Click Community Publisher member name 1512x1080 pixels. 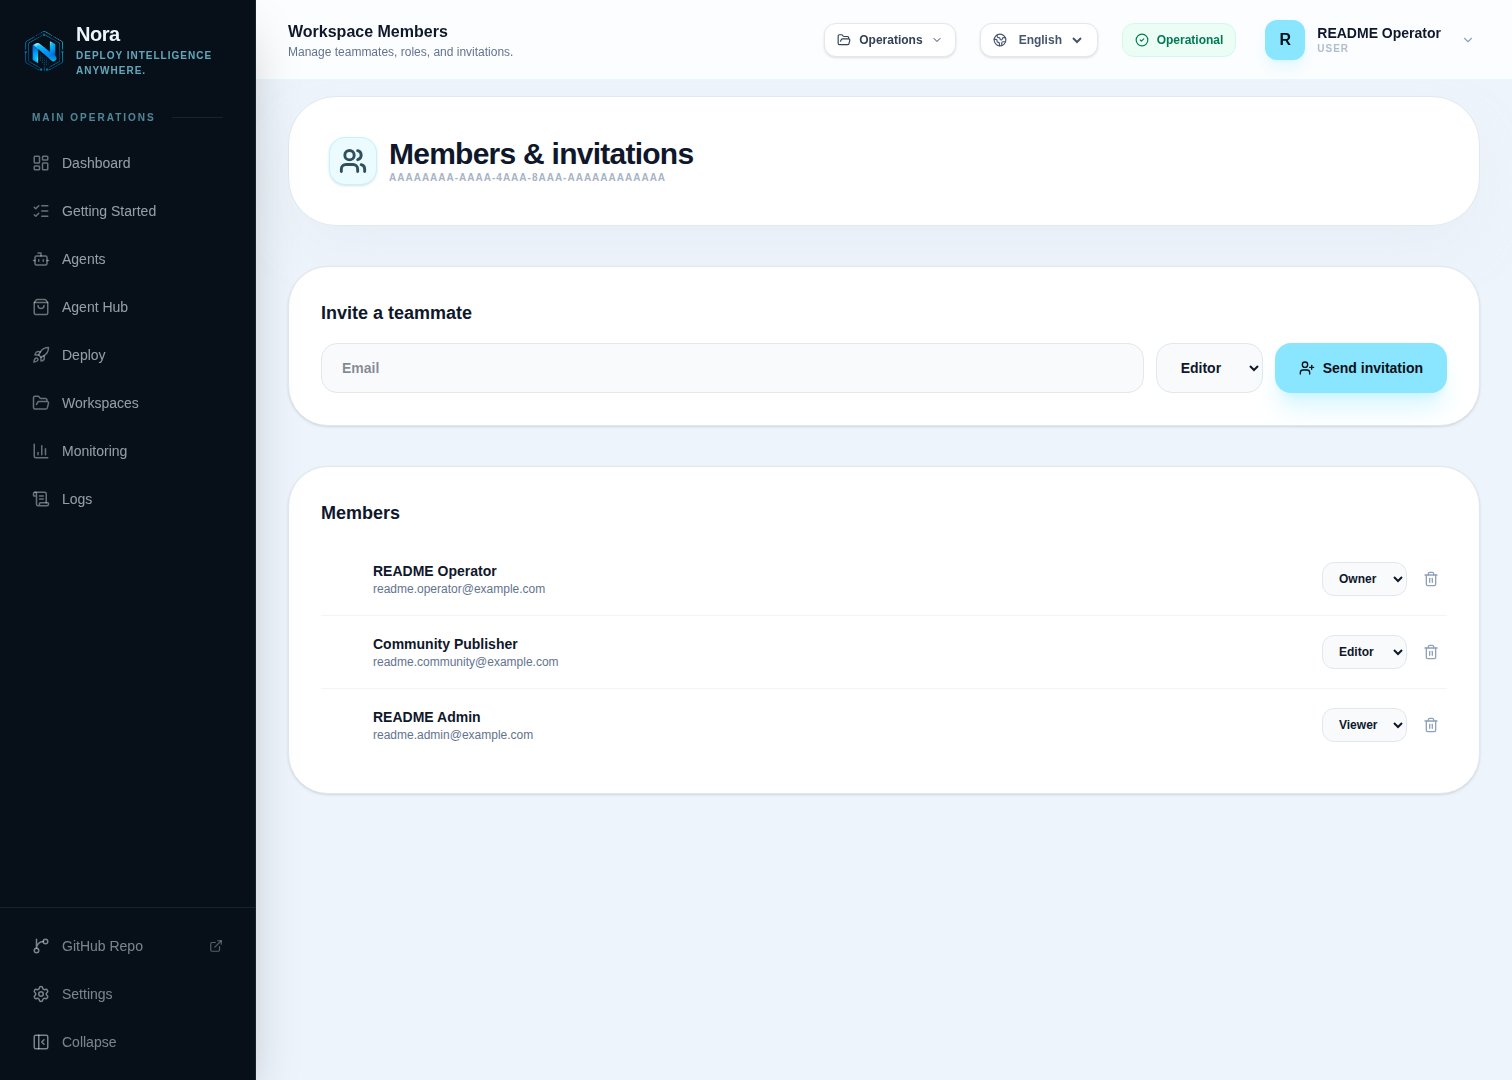445,644
